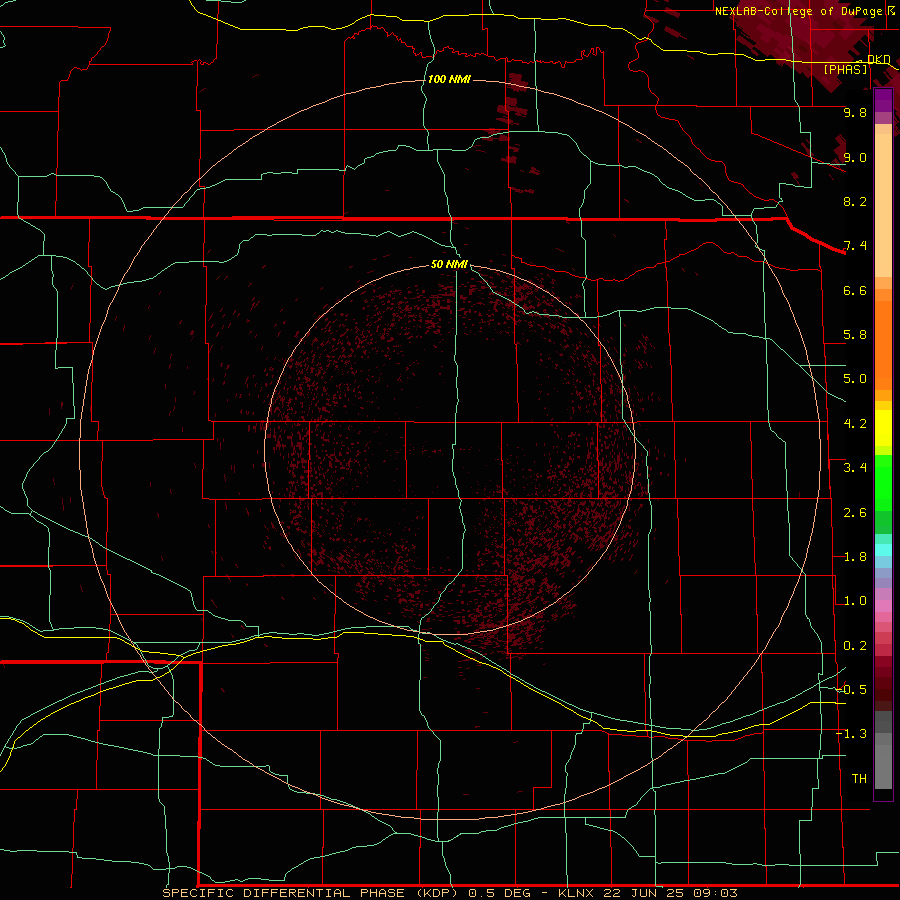Pick the cyan band of color bar
This screenshot has height=900, width=900.
click(883, 550)
